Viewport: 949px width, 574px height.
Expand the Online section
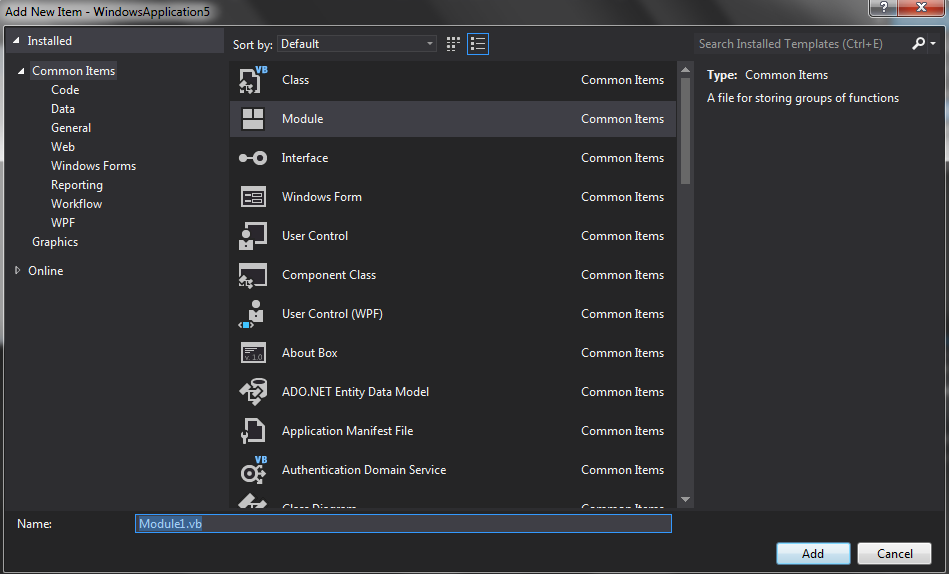click(18, 271)
